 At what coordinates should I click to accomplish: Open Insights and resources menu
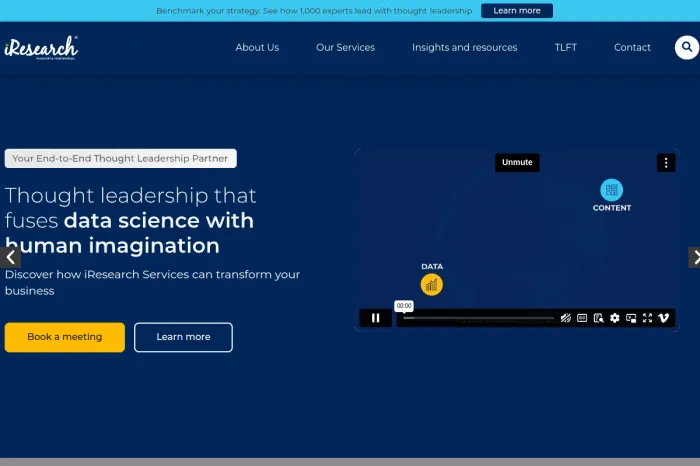coord(464,47)
